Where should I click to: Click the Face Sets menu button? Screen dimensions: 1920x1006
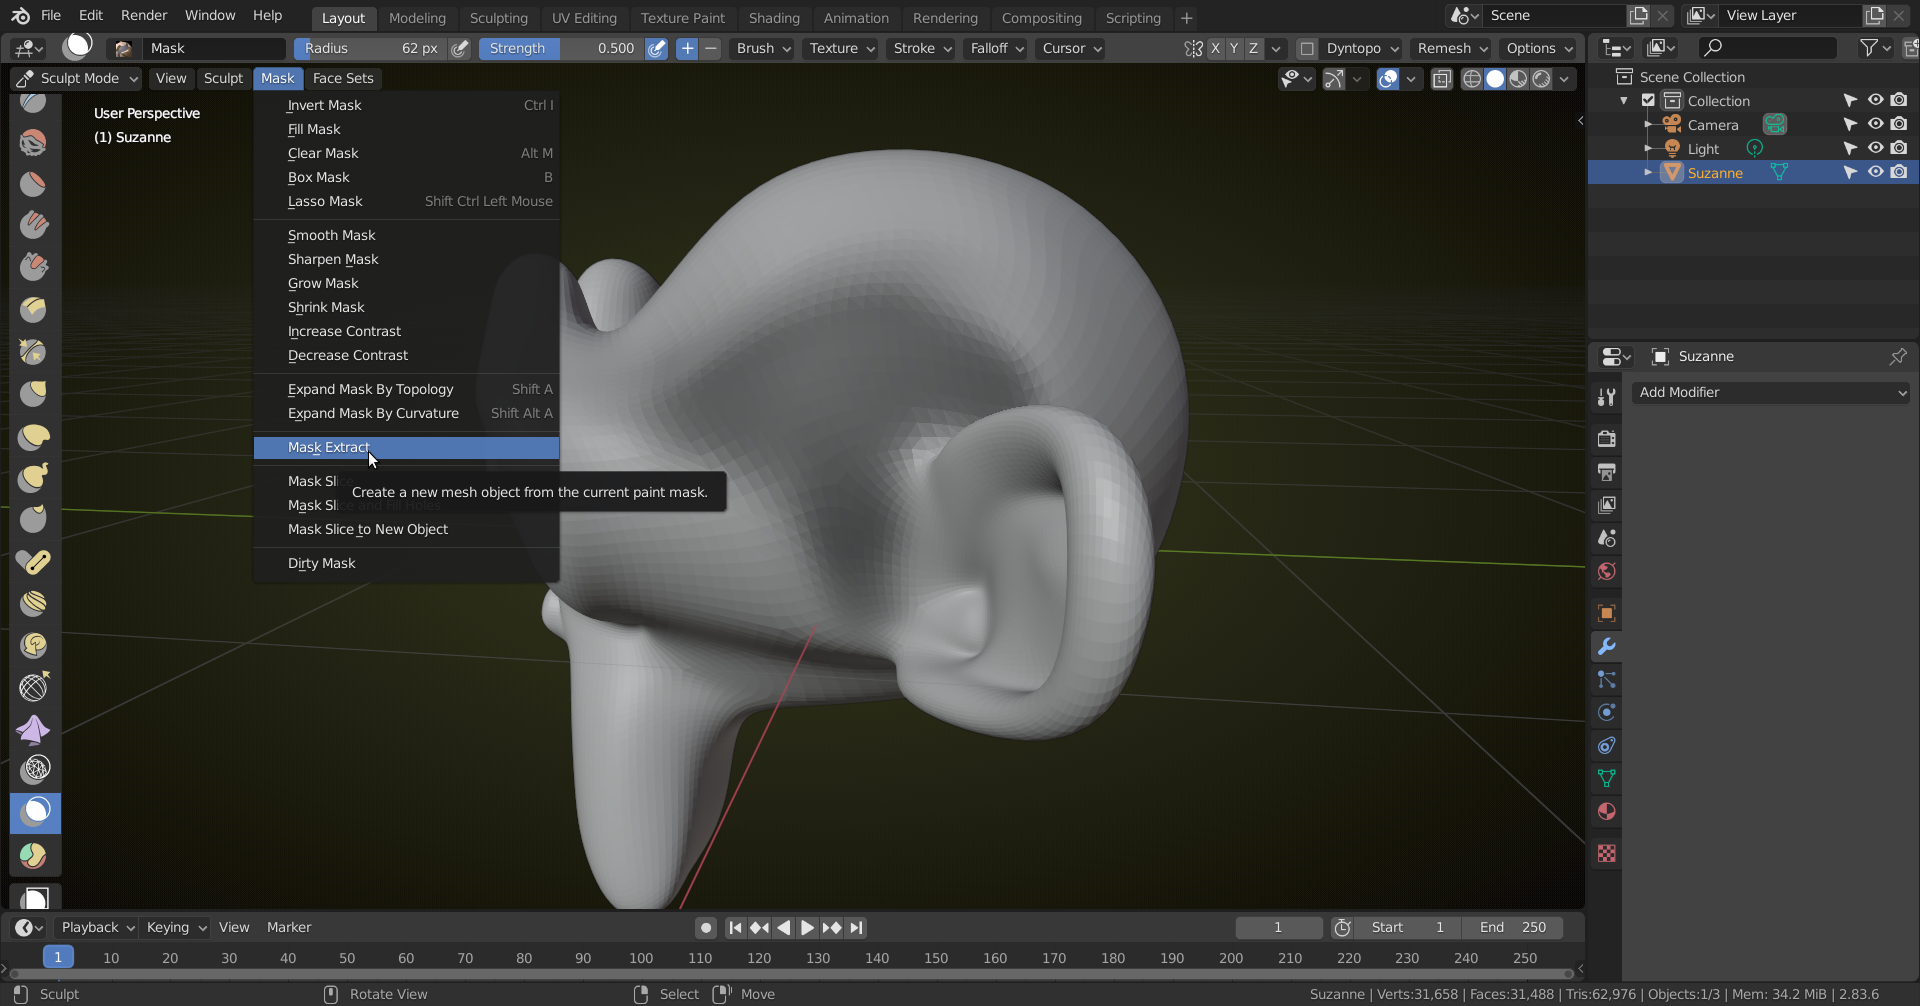point(342,79)
